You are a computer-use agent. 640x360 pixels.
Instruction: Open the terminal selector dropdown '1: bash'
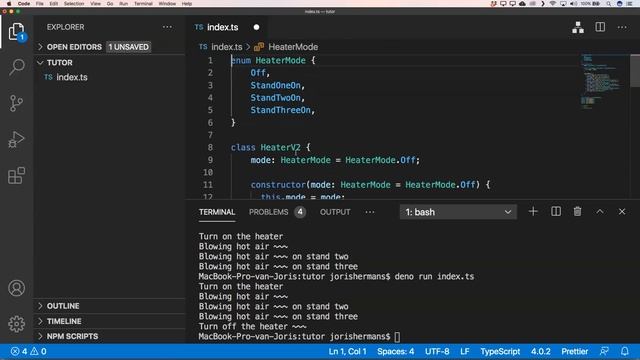tap(458, 212)
